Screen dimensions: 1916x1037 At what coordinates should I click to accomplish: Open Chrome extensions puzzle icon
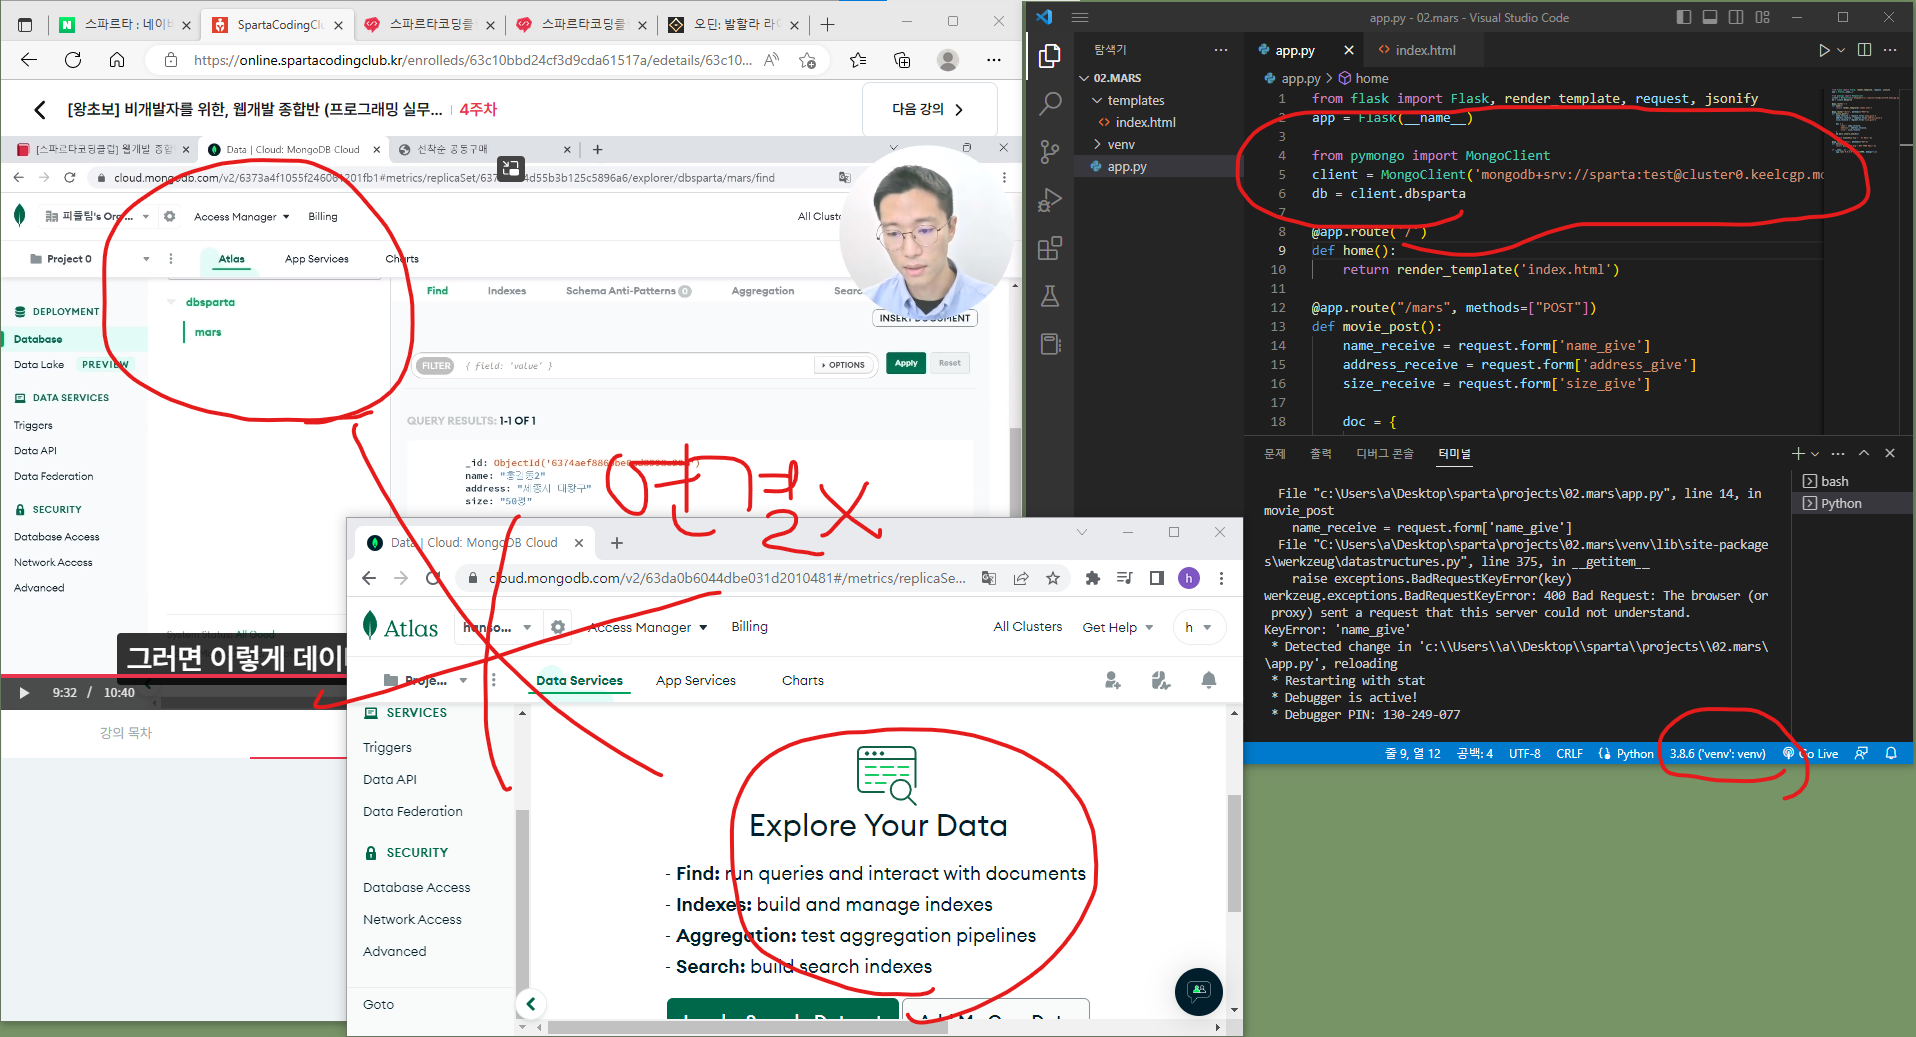1092,578
